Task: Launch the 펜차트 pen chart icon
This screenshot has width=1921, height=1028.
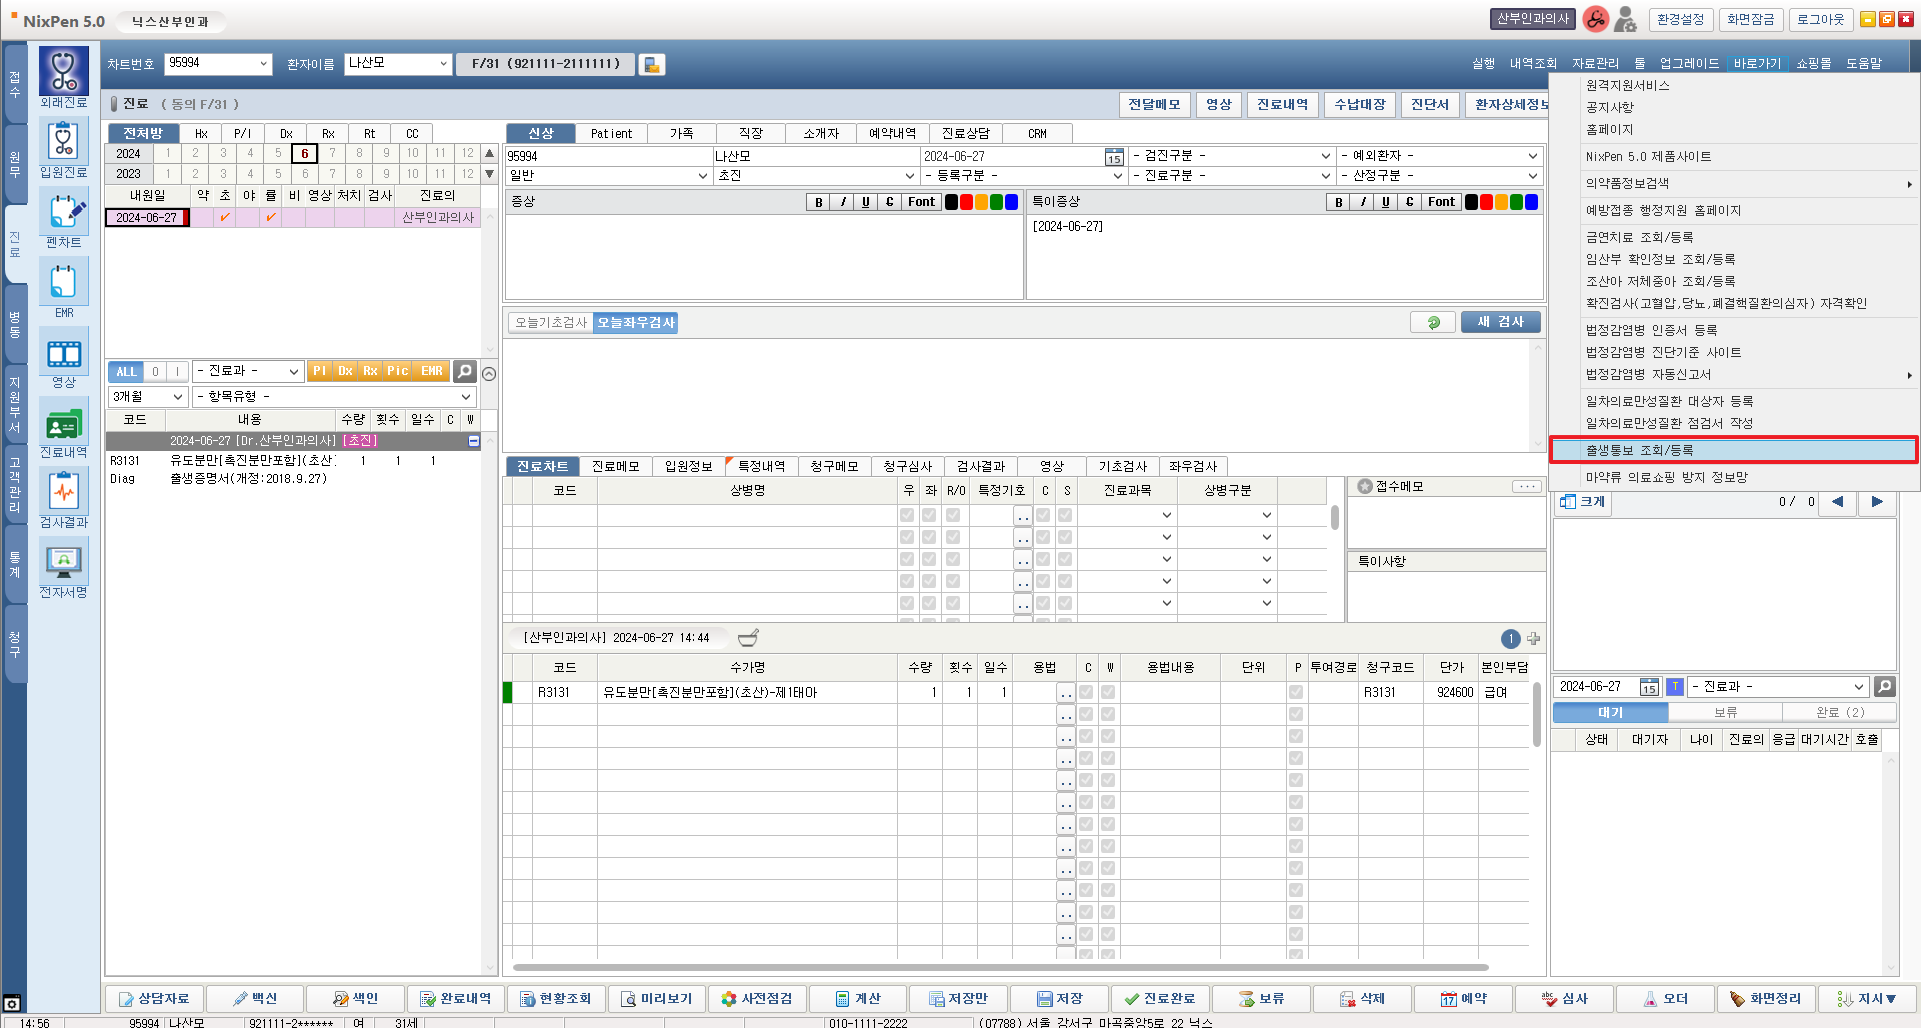Action: (x=63, y=212)
